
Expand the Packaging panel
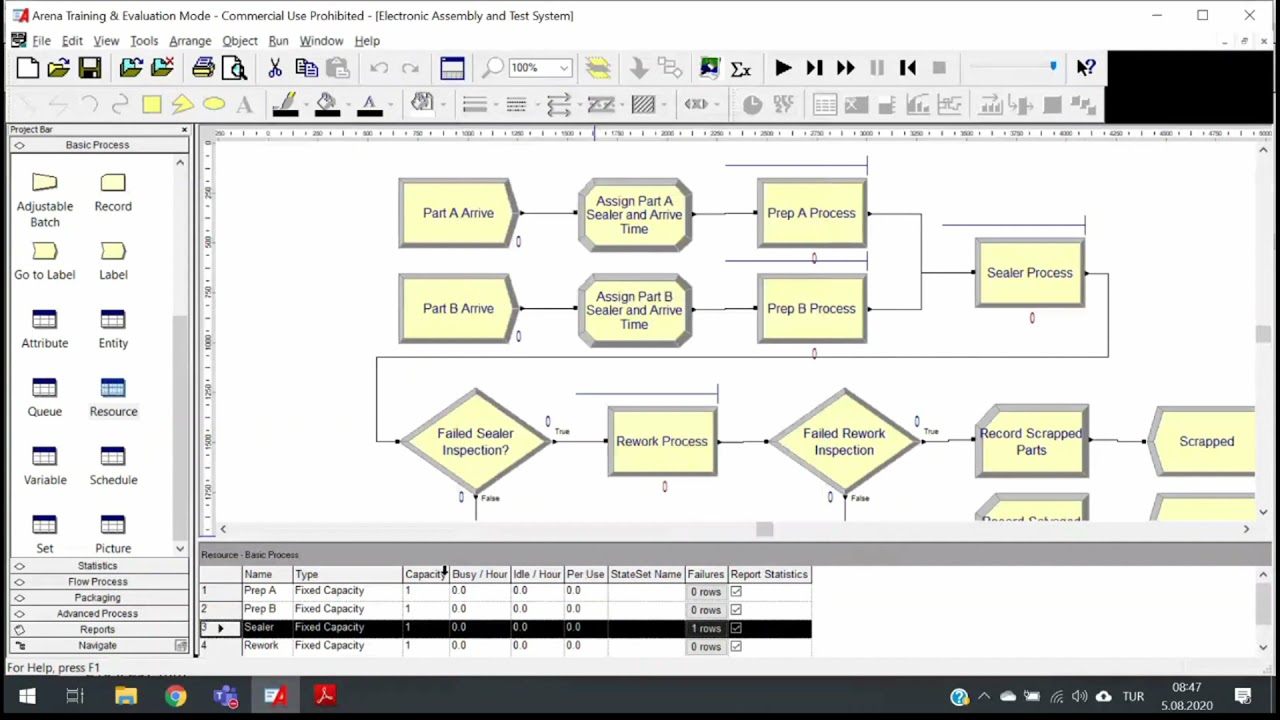tap(97, 598)
